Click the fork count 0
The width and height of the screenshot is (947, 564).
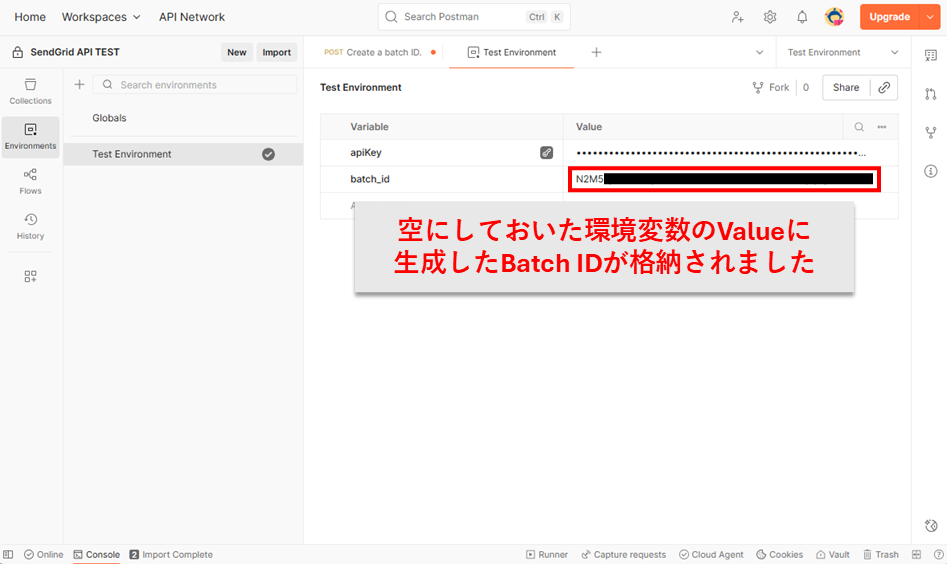806,88
